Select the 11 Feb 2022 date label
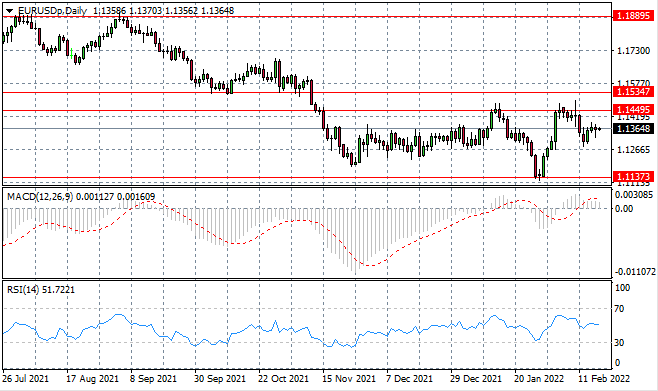The width and height of the screenshot is (658, 391). (x=604, y=379)
